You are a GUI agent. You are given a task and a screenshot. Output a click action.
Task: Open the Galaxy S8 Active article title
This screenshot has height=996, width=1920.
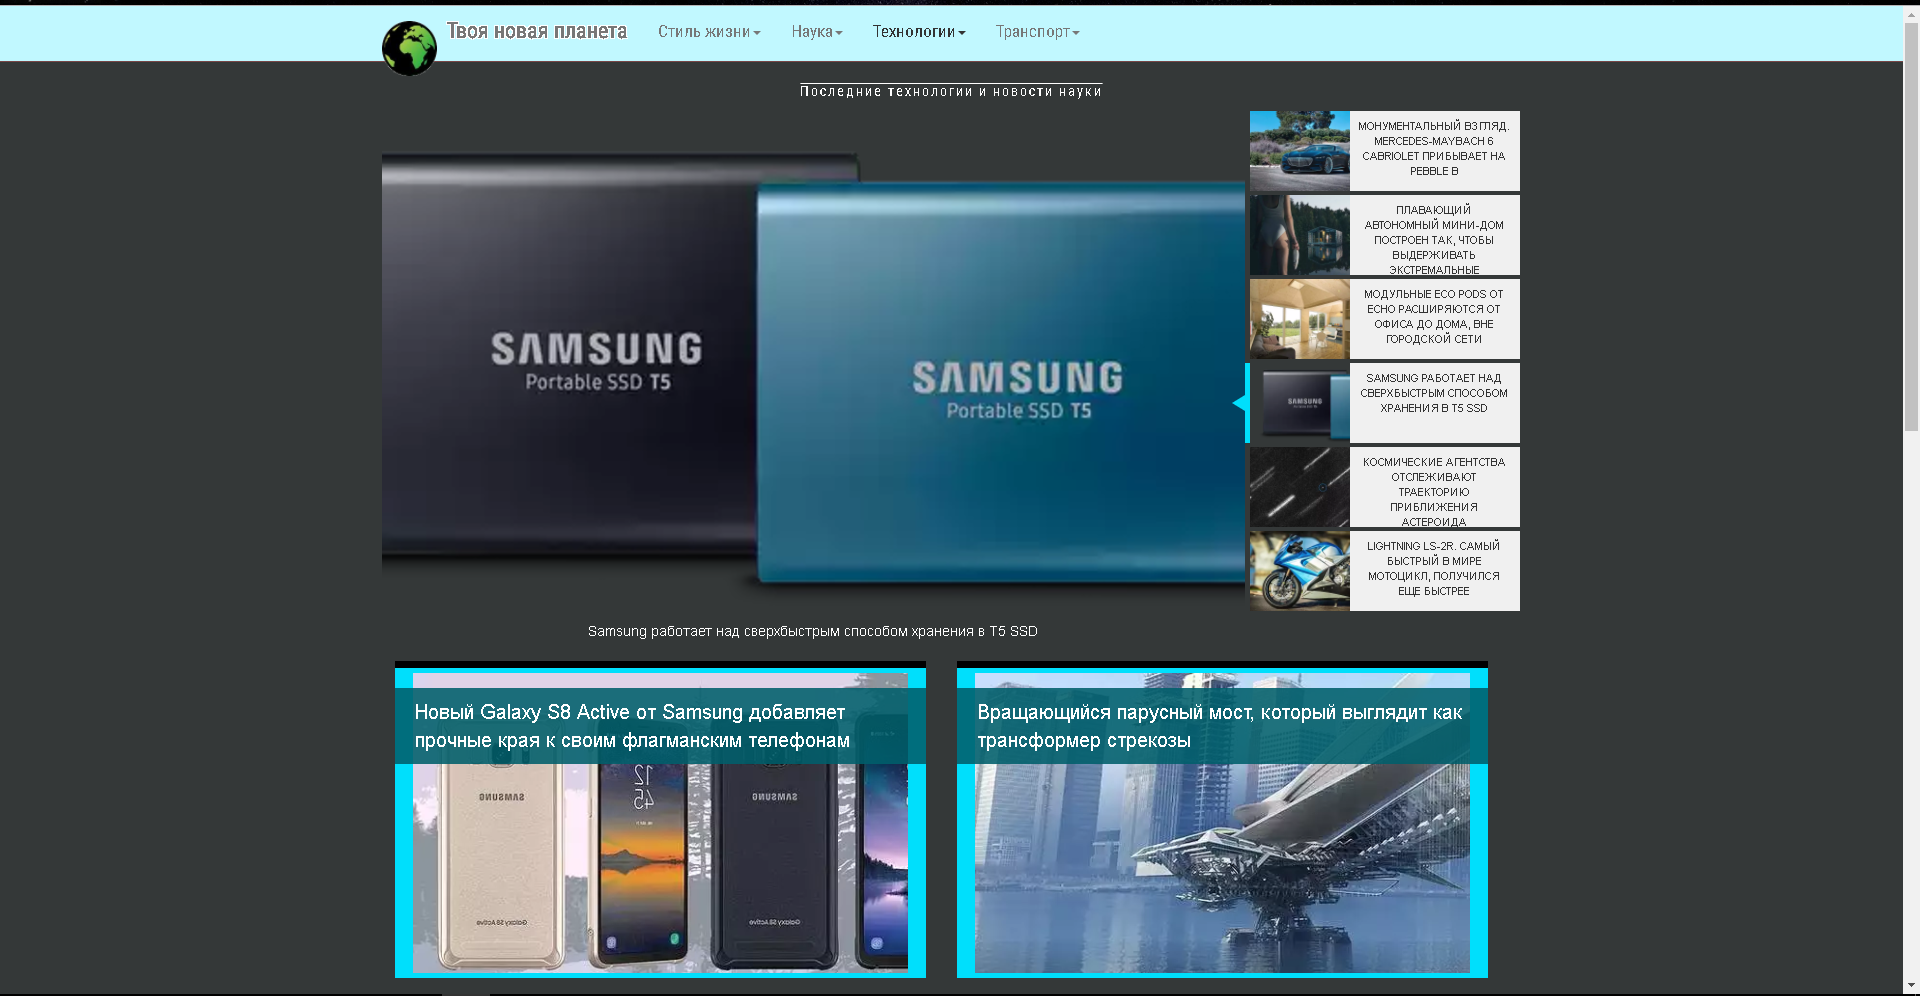coord(632,726)
